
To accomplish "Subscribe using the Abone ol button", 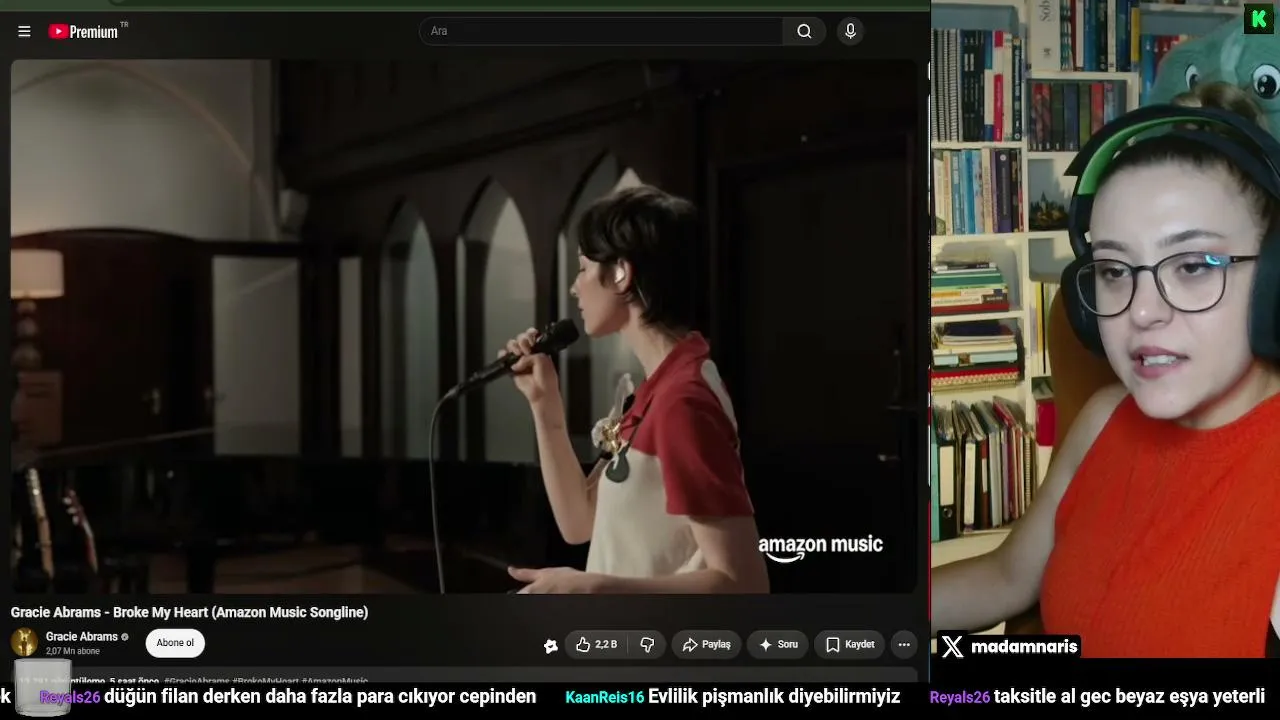I will (175, 643).
